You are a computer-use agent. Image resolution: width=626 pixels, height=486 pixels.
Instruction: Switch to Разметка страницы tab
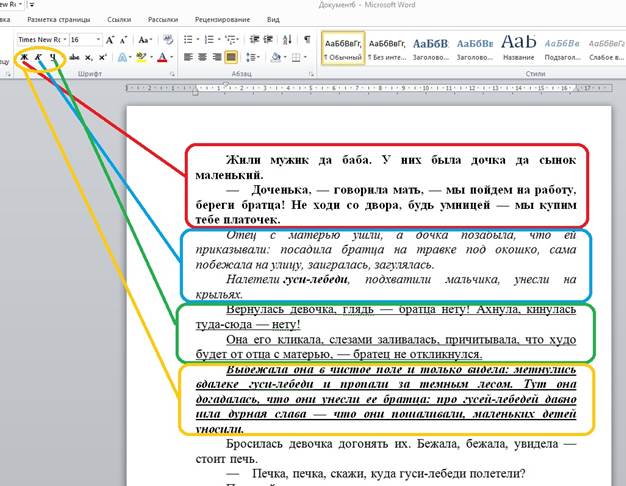[x=58, y=20]
